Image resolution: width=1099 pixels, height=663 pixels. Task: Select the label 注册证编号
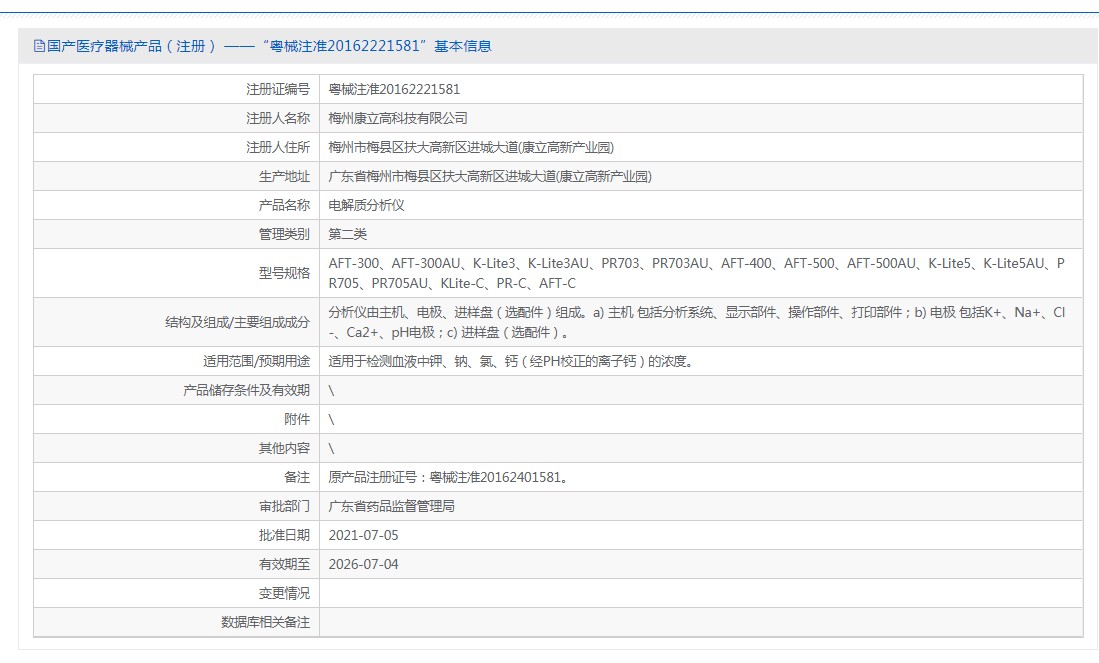[x=278, y=90]
